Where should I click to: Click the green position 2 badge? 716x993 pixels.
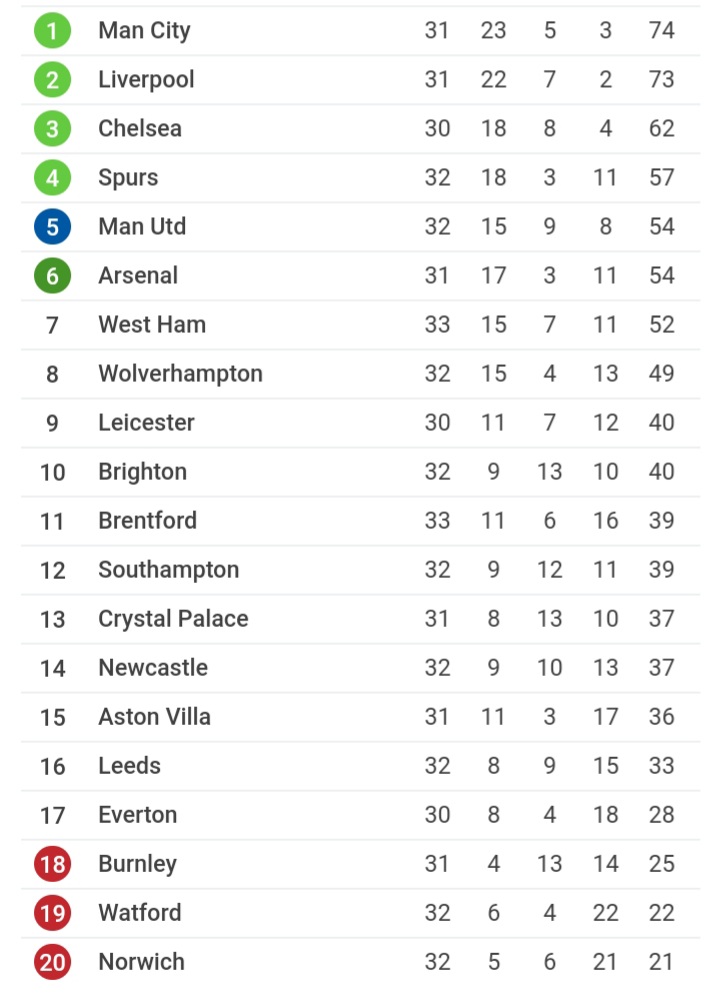click(53, 80)
